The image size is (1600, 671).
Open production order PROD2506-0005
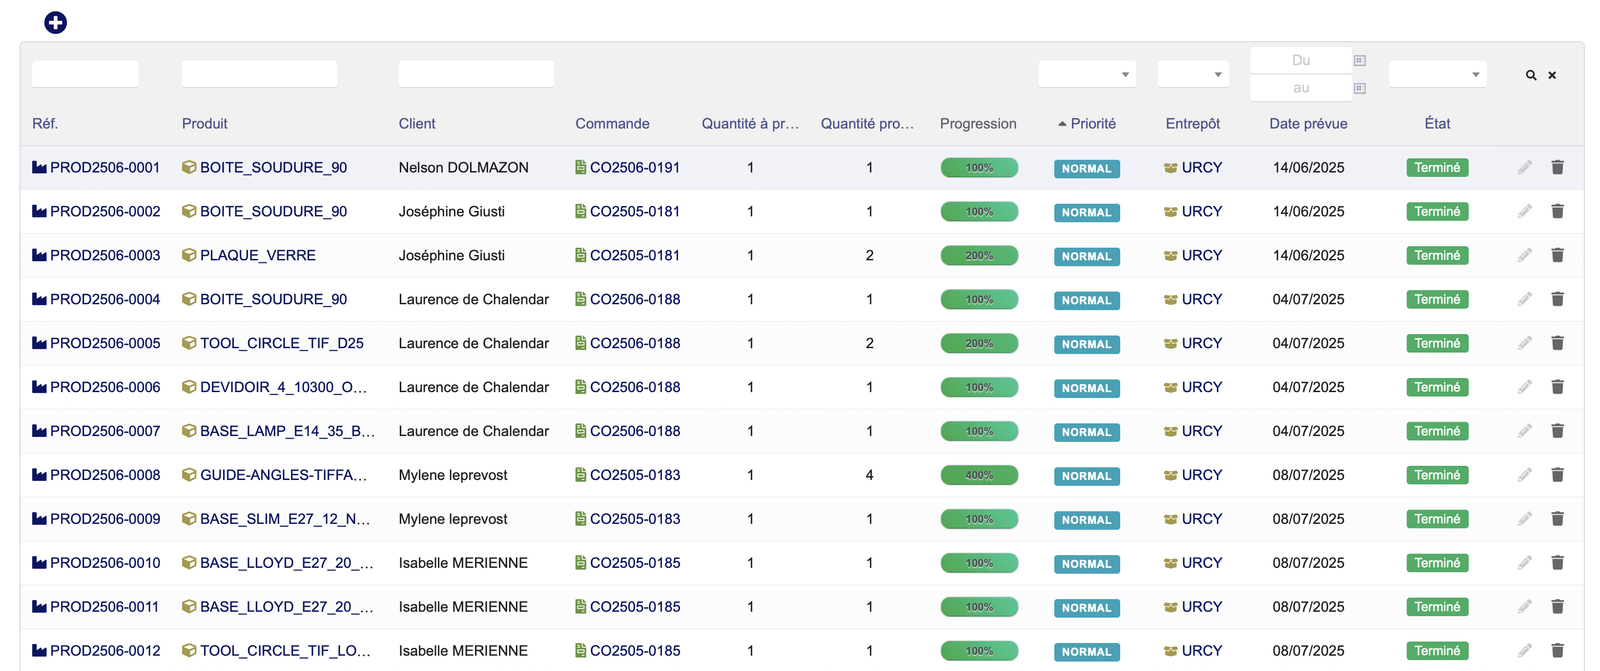click(105, 343)
